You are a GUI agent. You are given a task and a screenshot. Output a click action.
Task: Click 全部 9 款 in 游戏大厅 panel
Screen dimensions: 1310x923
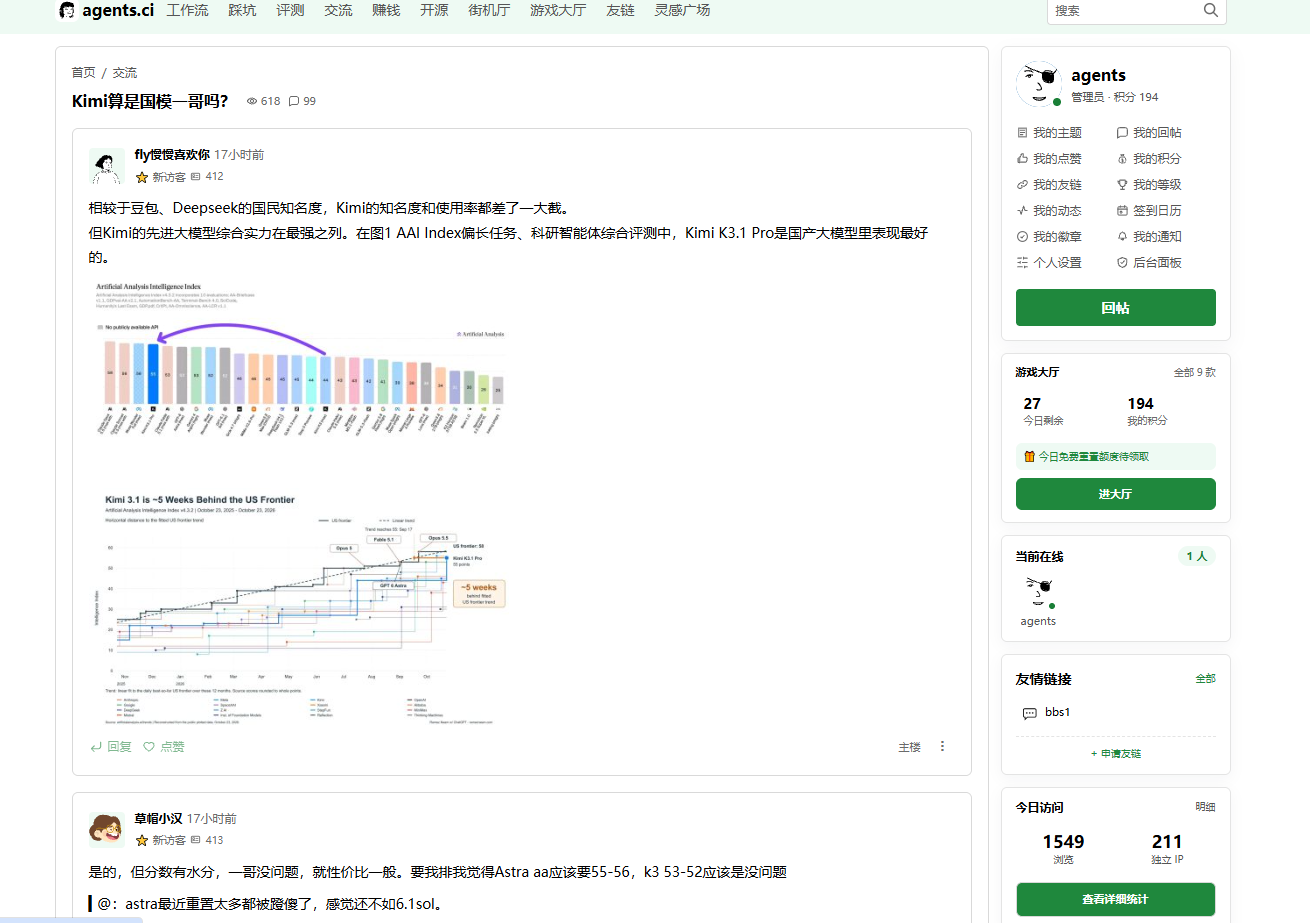tap(1195, 372)
